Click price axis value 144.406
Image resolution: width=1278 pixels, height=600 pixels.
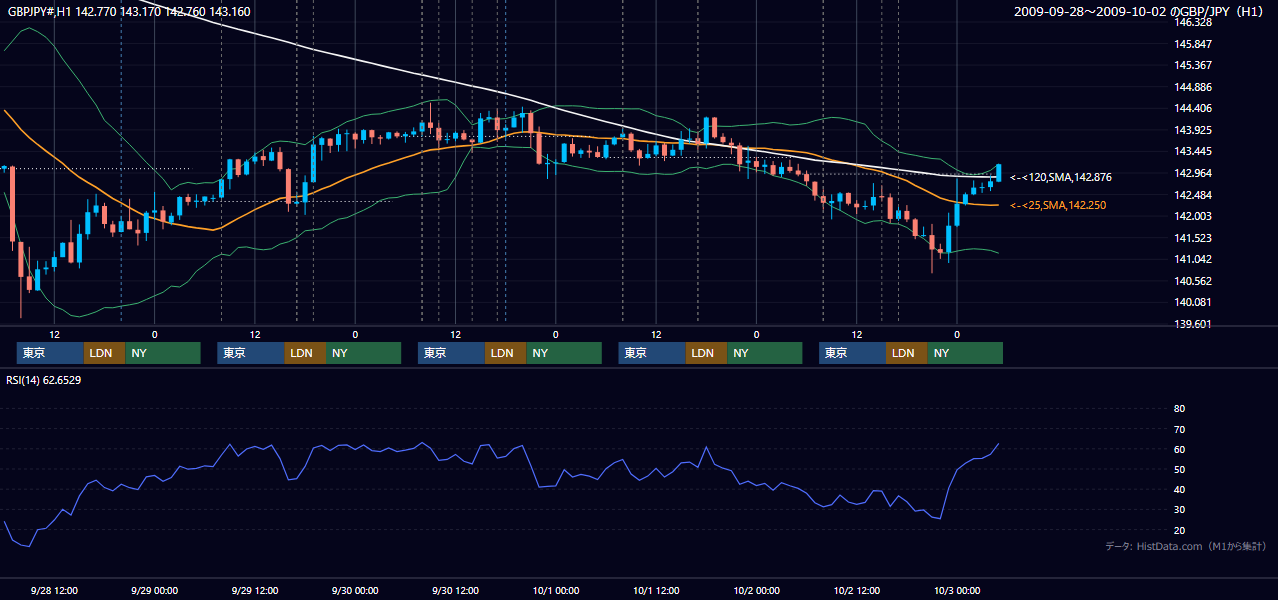pos(1193,108)
